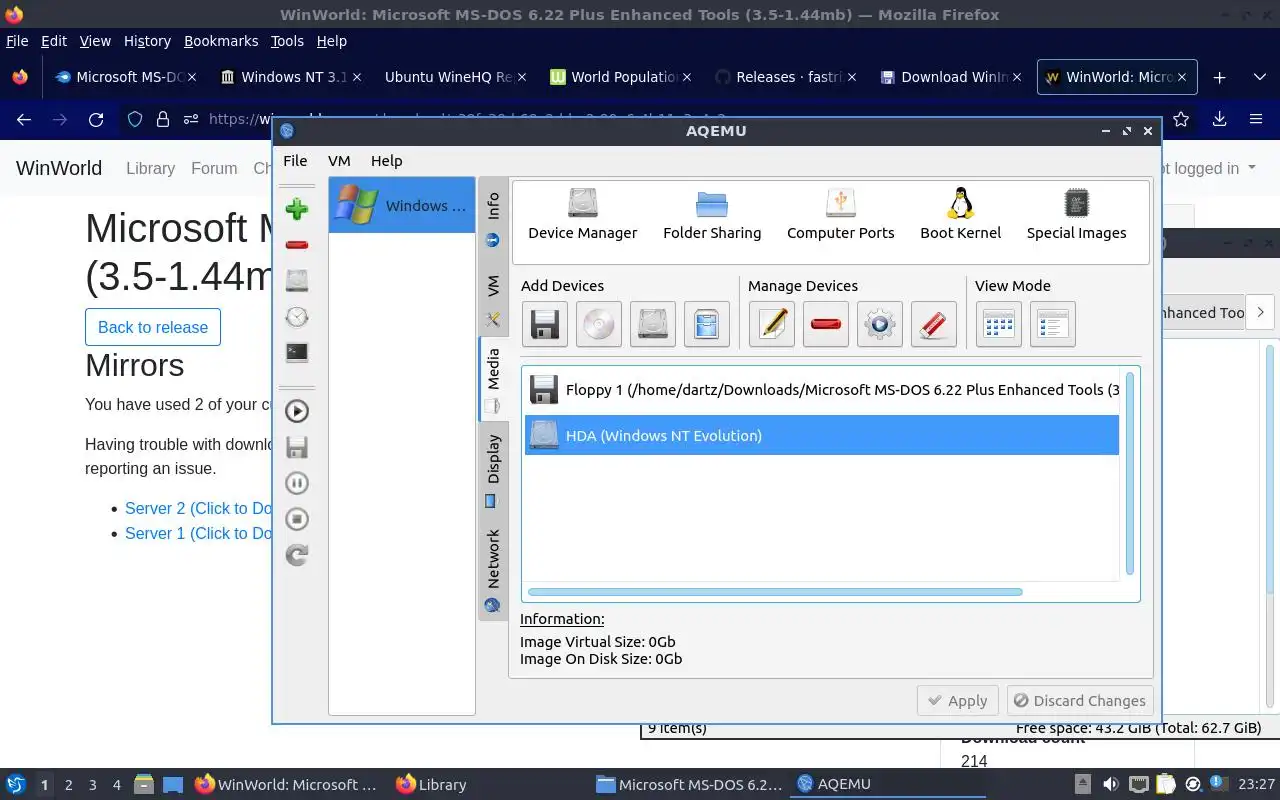Click the Apply button
The height and width of the screenshot is (800, 1280).
pos(957,701)
